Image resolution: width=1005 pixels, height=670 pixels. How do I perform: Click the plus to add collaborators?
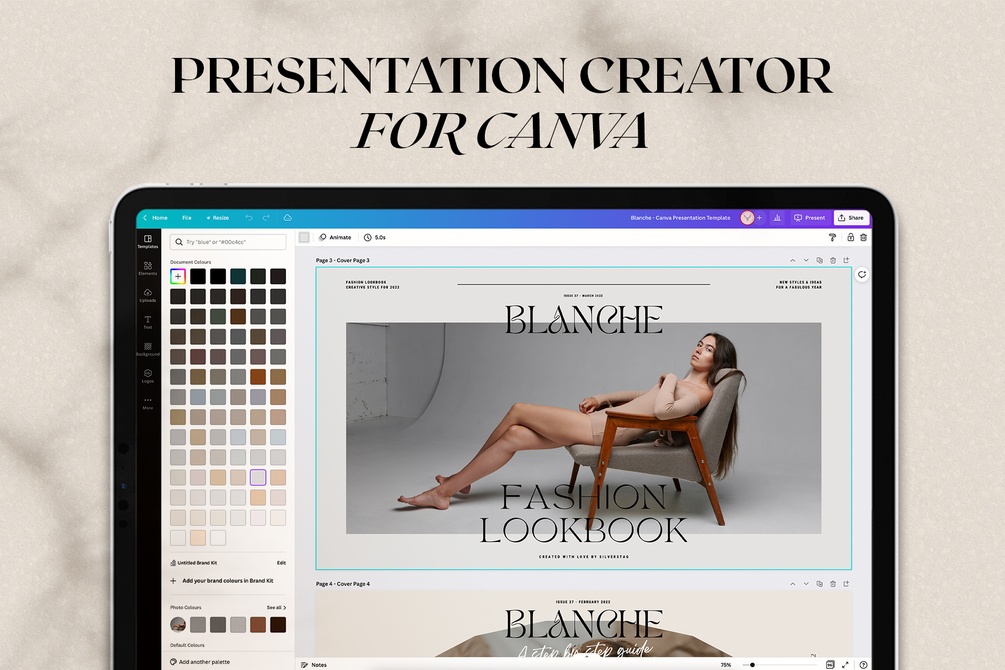[760, 218]
